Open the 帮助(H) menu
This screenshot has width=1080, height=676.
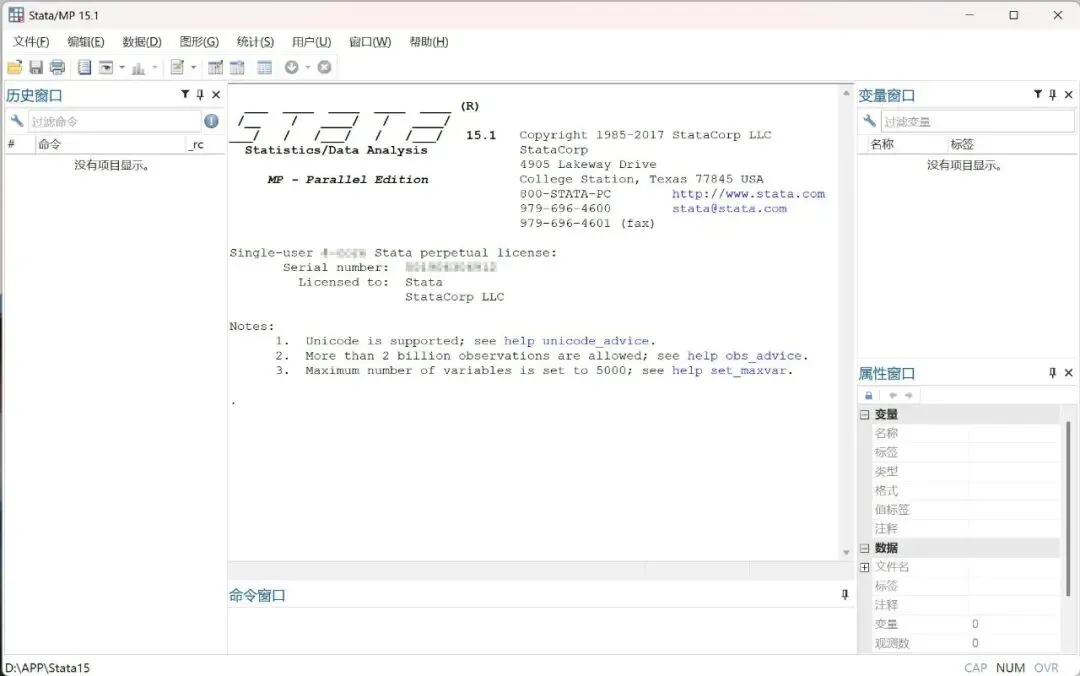click(x=428, y=42)
